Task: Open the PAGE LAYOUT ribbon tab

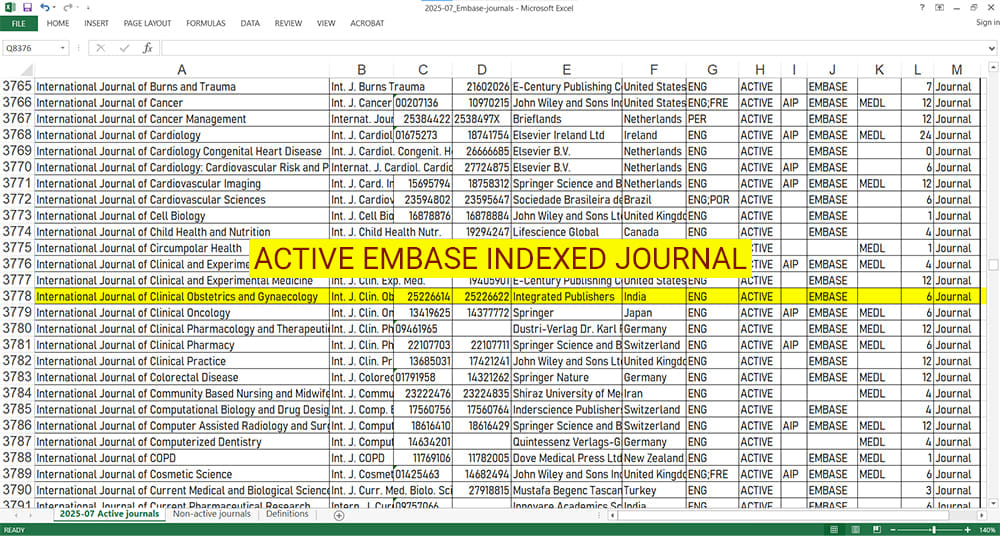Action: point(147,24)
